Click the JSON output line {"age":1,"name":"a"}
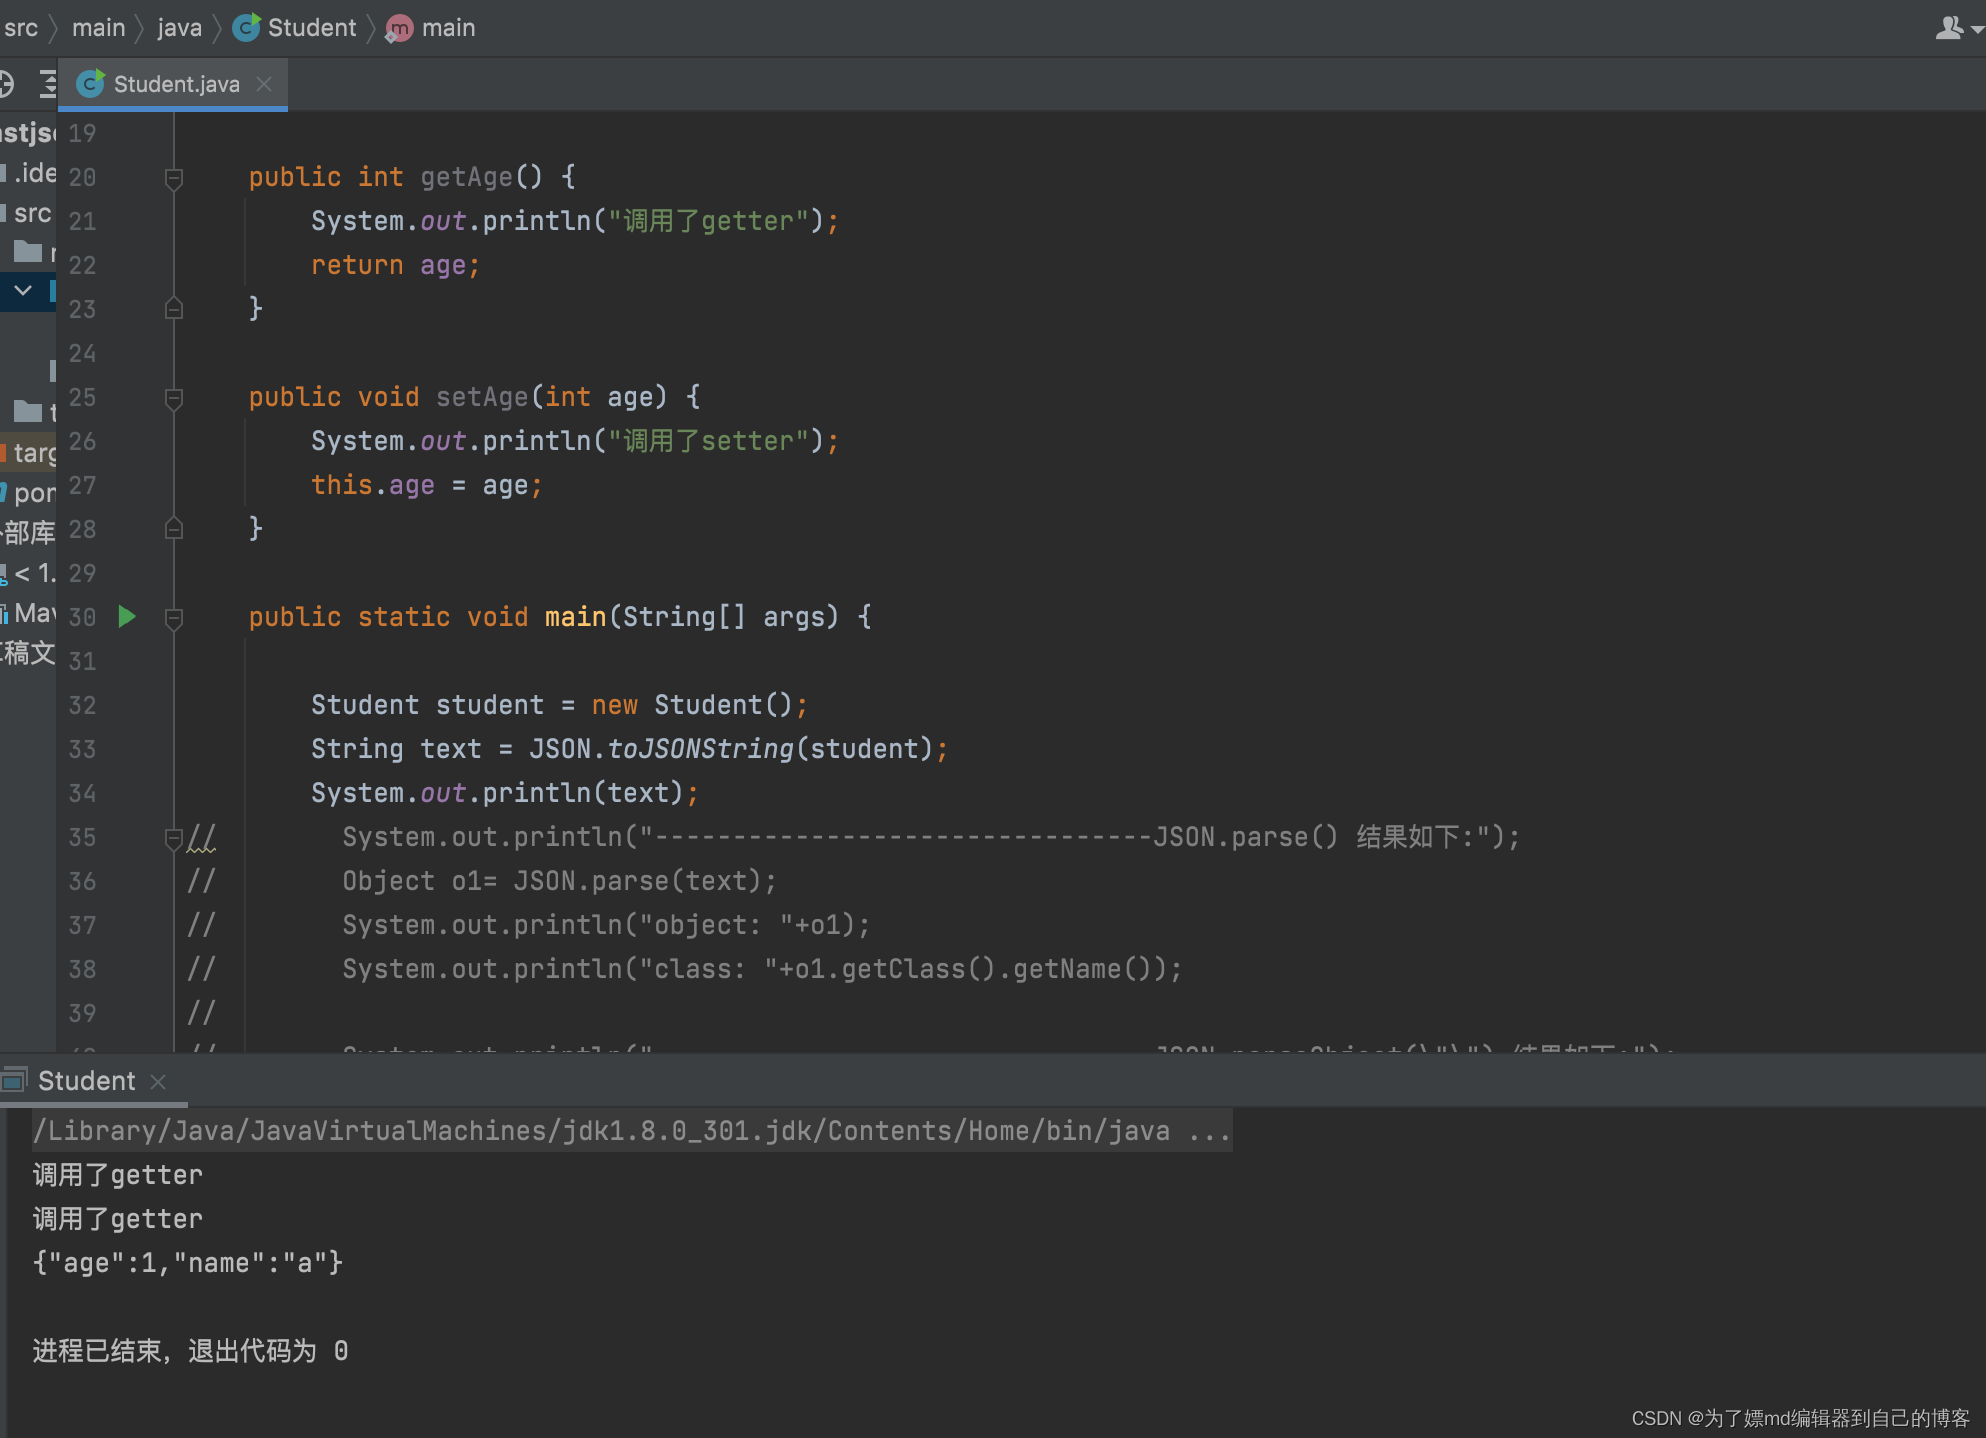This screenshot has height=1438, width=1986. pyautogui.click(x=188, y=1263)
